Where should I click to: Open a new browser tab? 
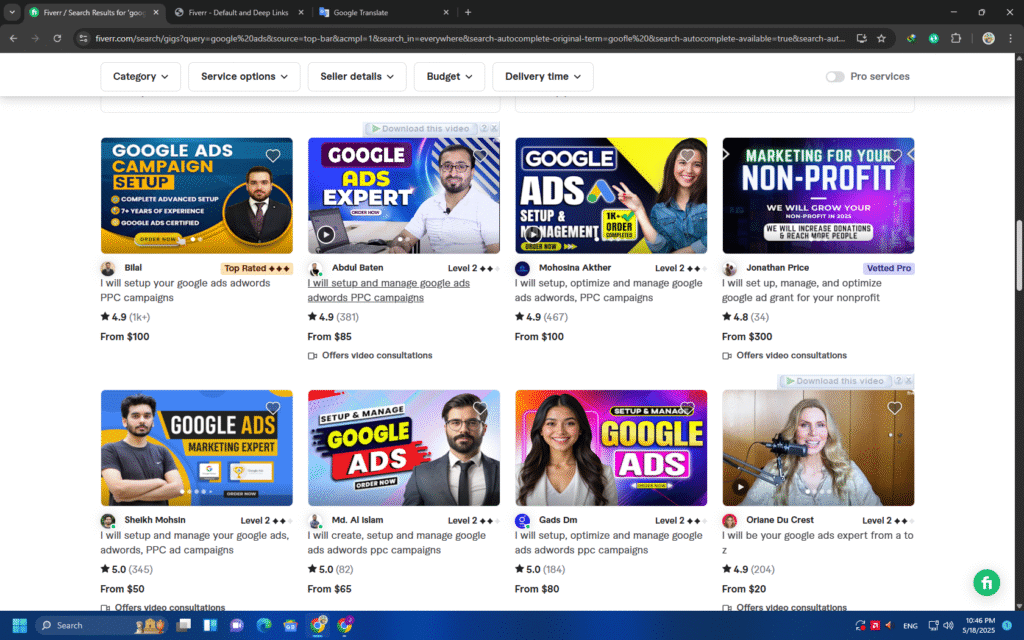pos(468,12)
